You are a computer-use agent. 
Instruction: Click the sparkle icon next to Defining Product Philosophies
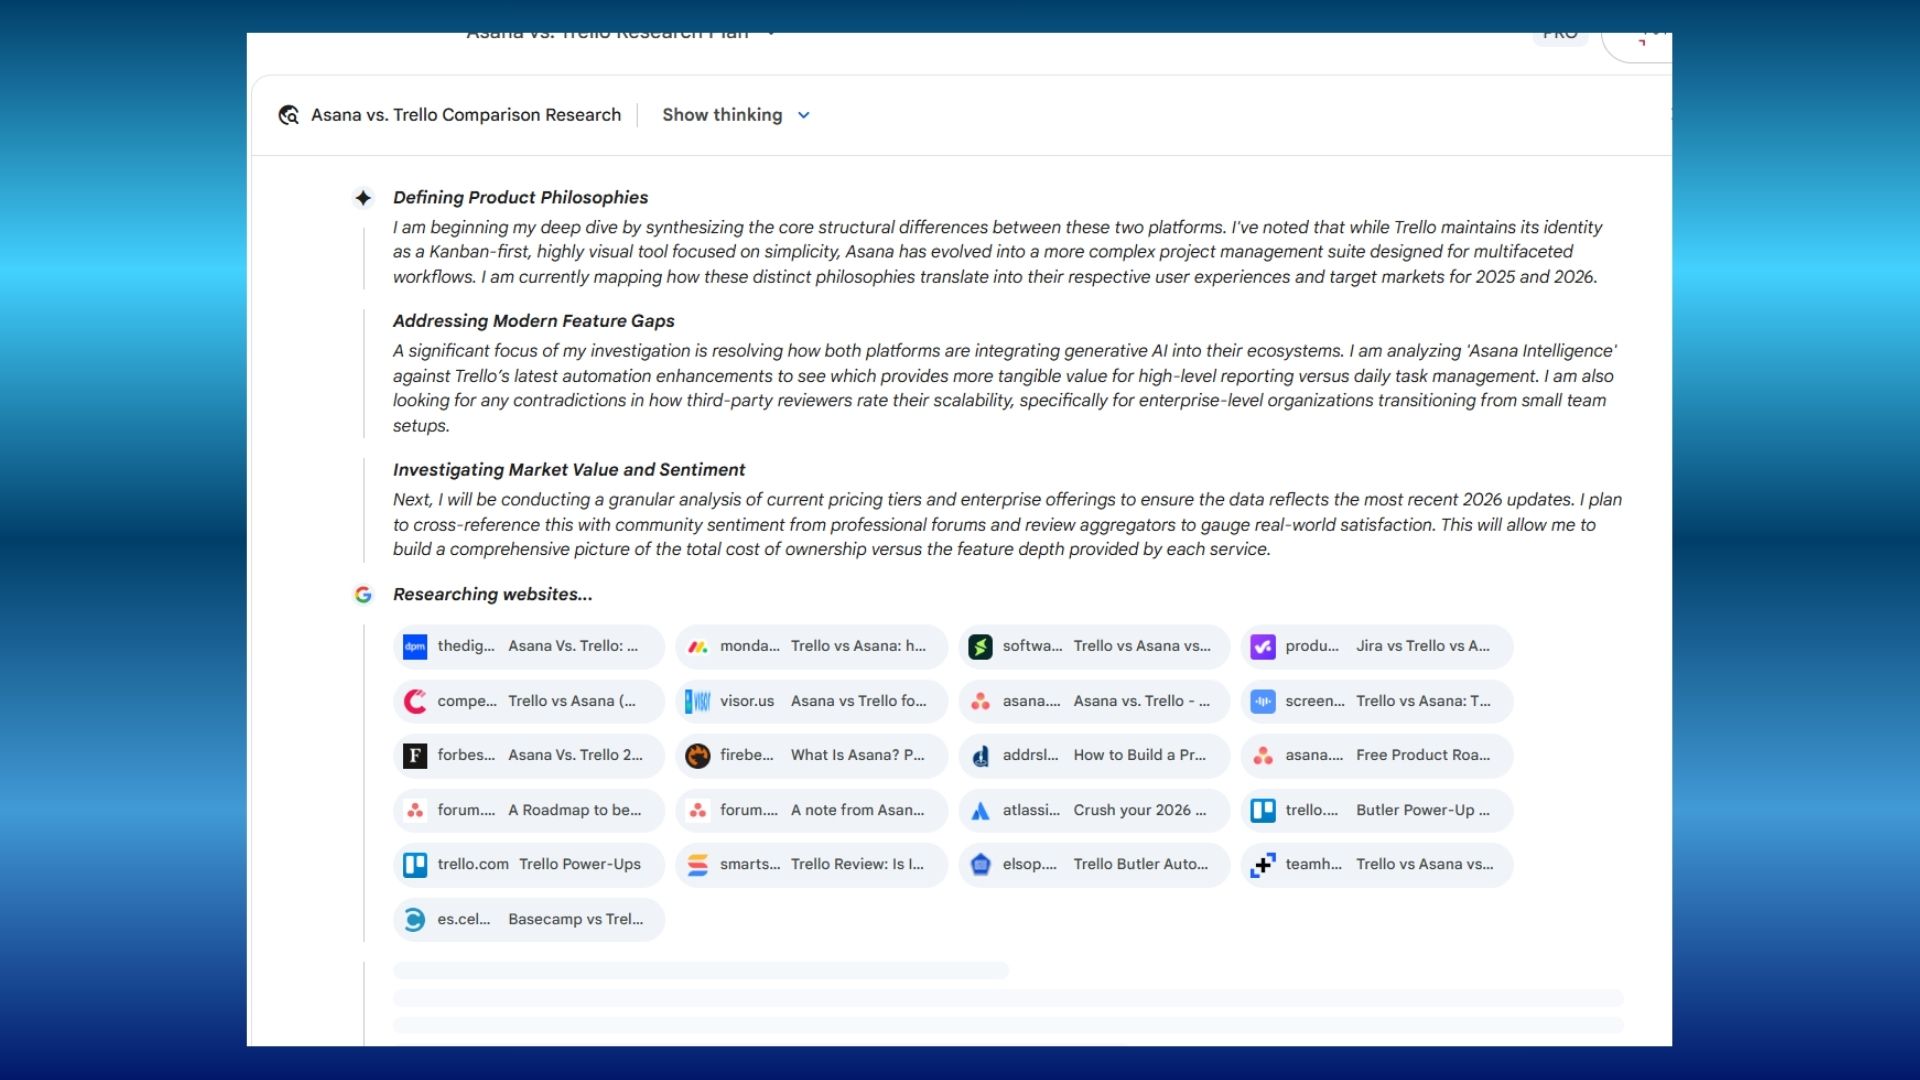364,197
